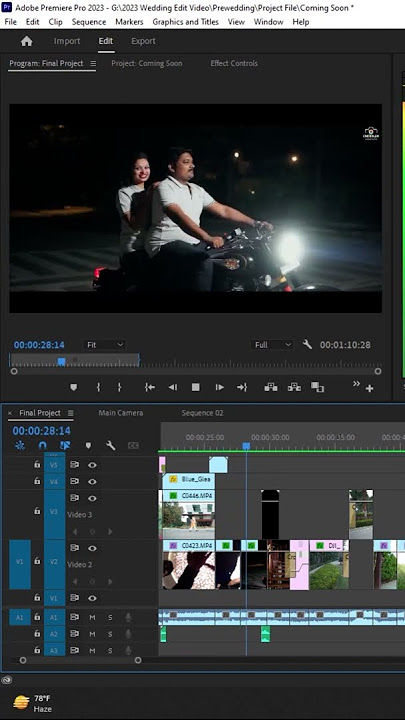Stop playback in Program monitor
This screenshot has width=405, height=720.
(x=196, y=388)
